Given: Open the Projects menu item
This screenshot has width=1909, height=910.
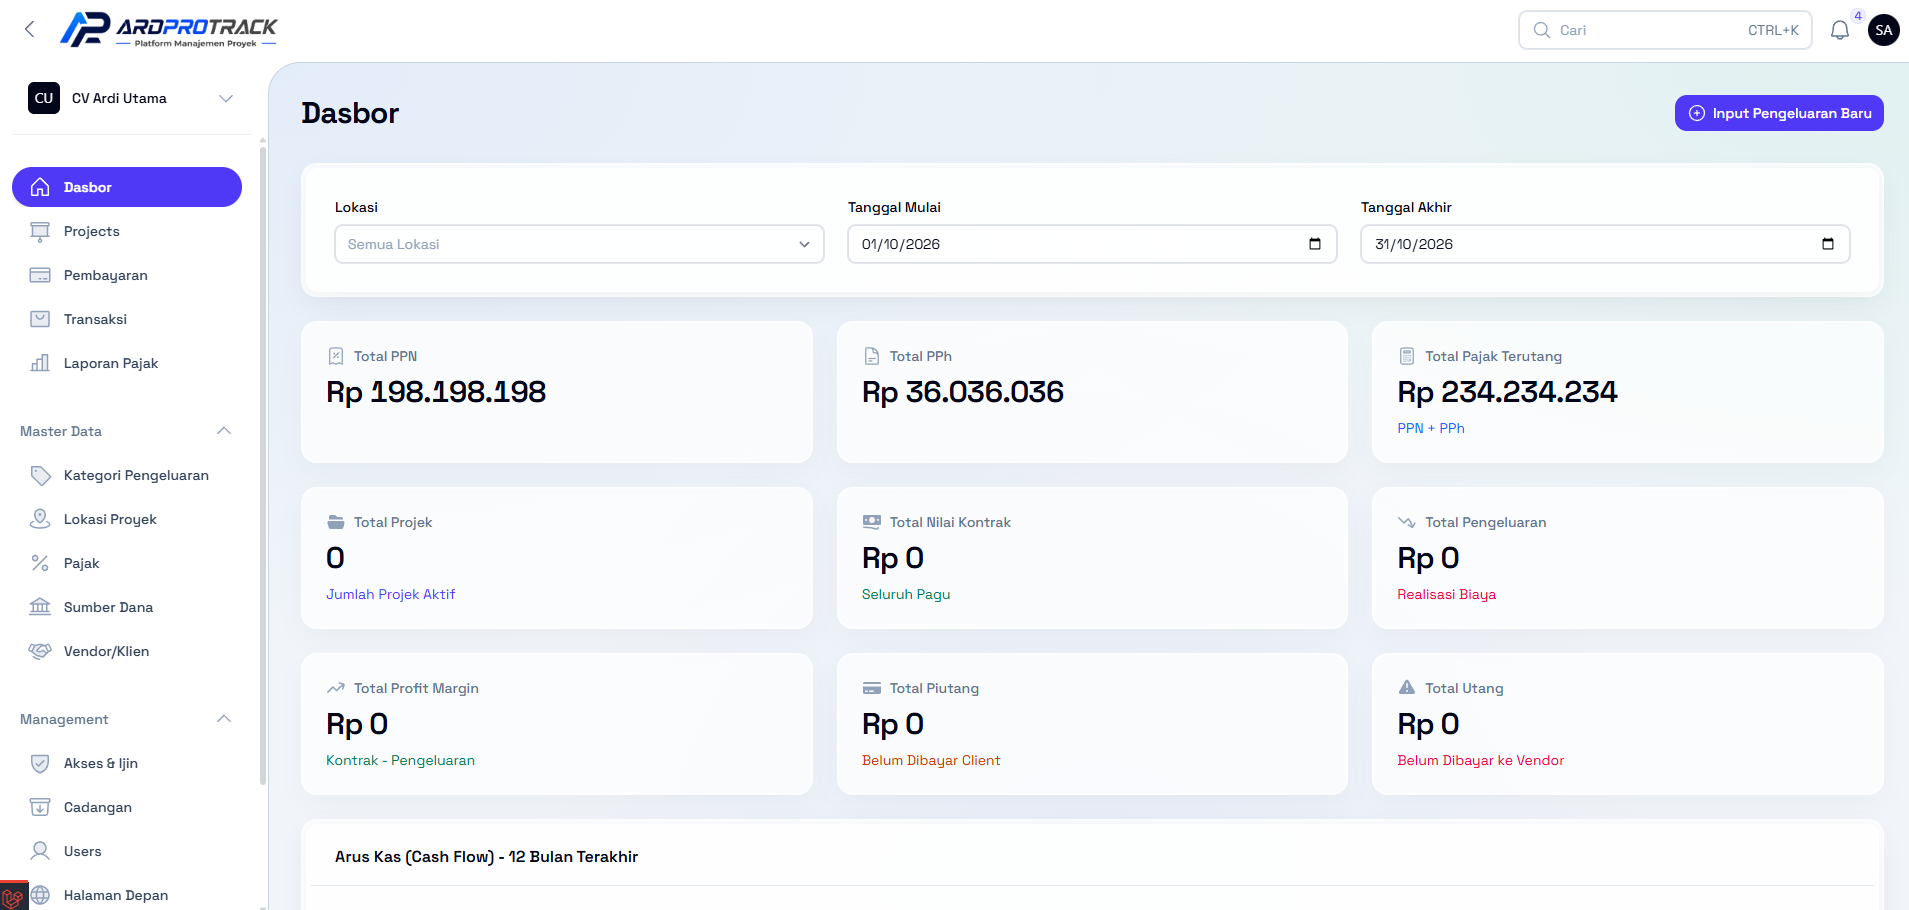Looking at the screenshot, I should tap(127, 231).
